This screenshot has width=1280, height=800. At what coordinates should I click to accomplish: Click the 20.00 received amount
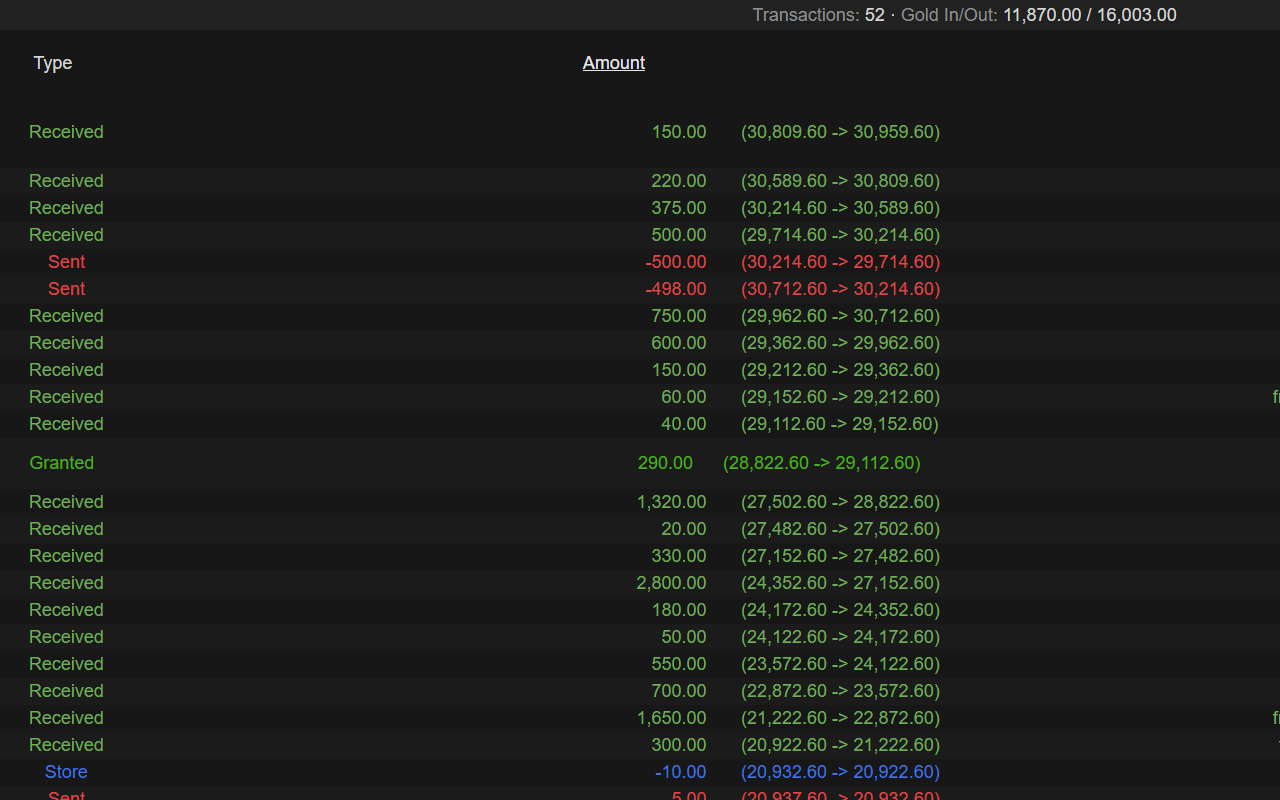pos(683,529)
